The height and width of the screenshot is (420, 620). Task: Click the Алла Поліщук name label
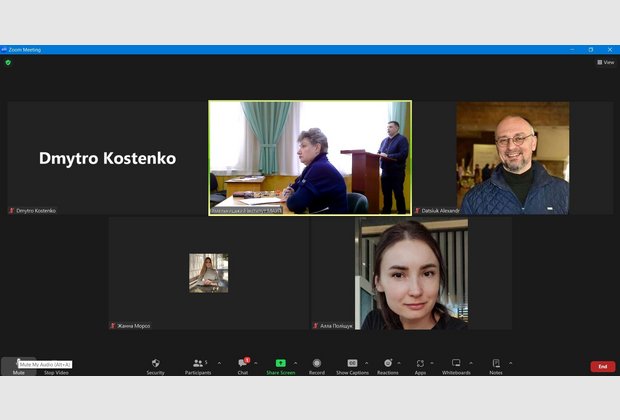336,326
